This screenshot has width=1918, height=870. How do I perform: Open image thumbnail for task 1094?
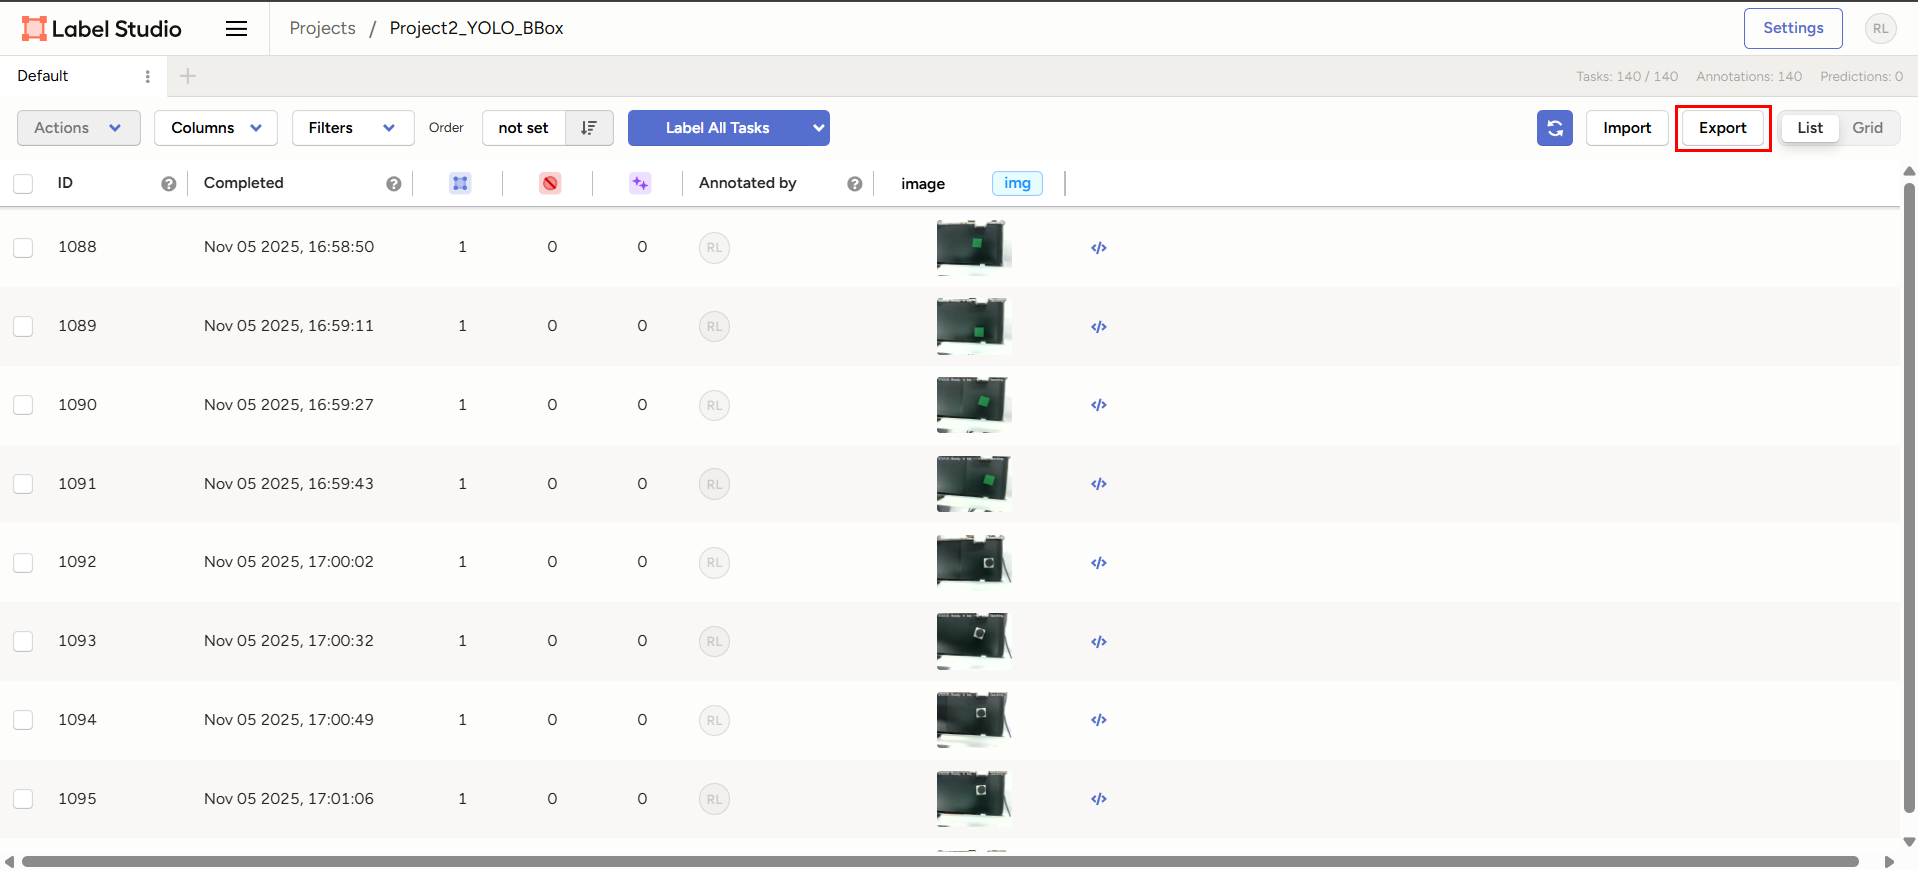pyautogui.click(x=974, y=720)
